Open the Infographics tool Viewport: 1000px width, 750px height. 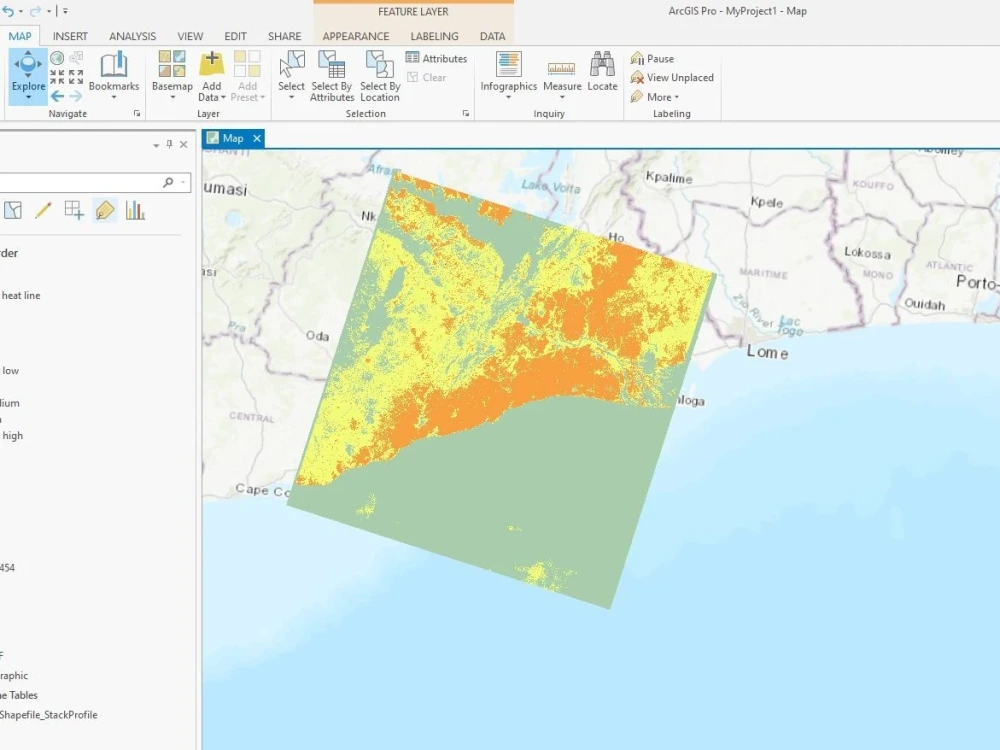point(508,72)
